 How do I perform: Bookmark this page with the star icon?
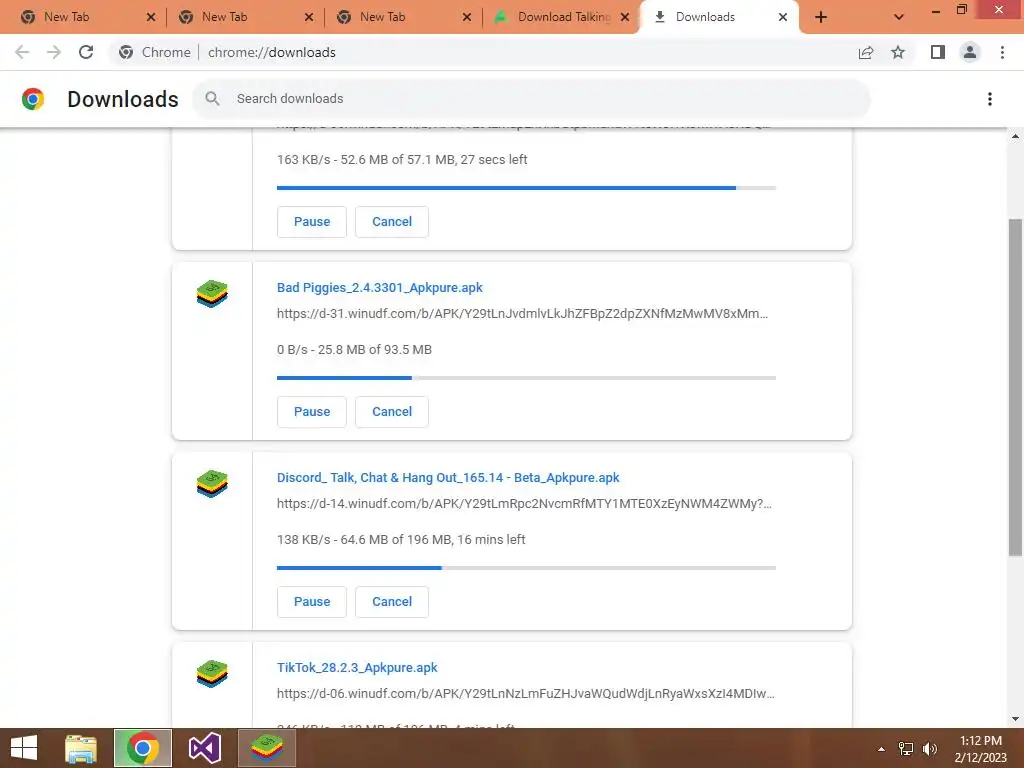pyautogui.click(x=898, y=52)
